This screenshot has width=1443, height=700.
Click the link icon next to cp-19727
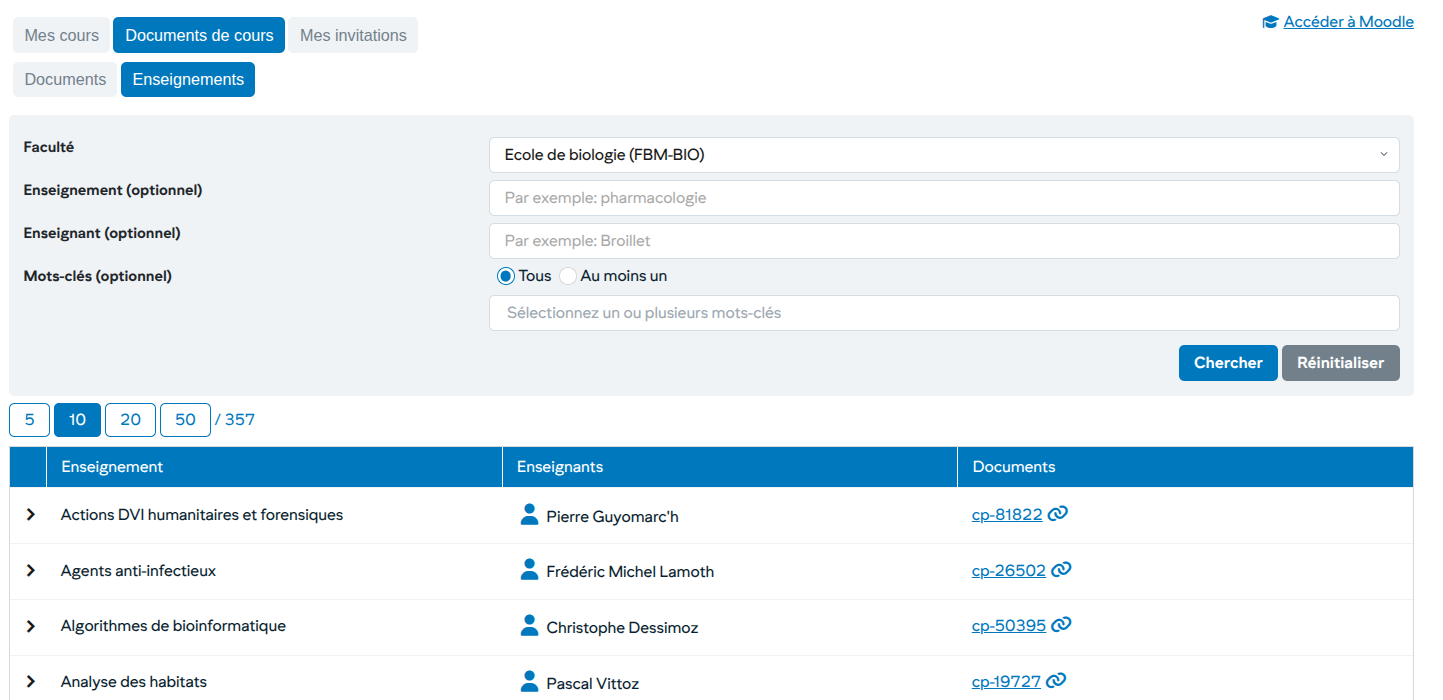pyautogui.click(x=1056, y=681)
